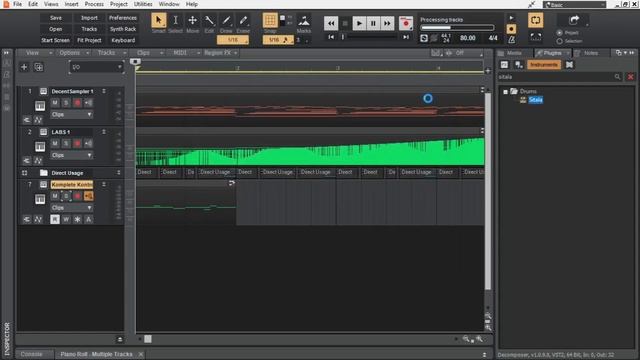Expand the Inspector pane arrows
Image resolution: width=640 pixels, height=360 pixels.
(x=7, y=53)
